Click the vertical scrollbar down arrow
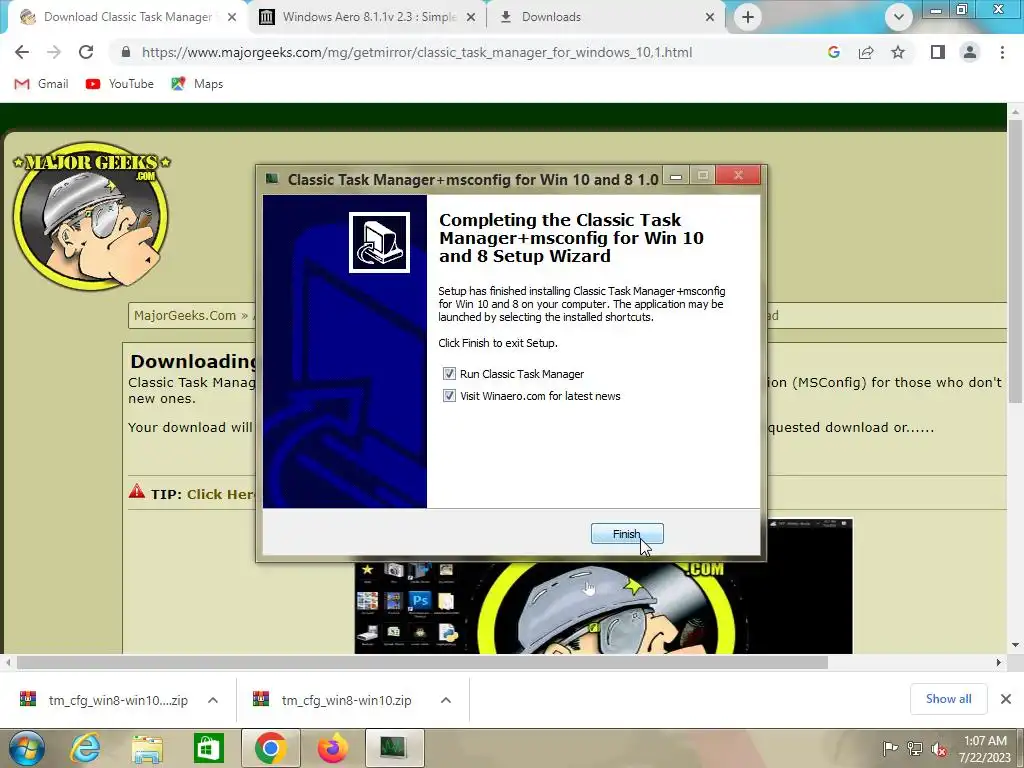This screenshot has height=768, width=1024. [1015, 645]
